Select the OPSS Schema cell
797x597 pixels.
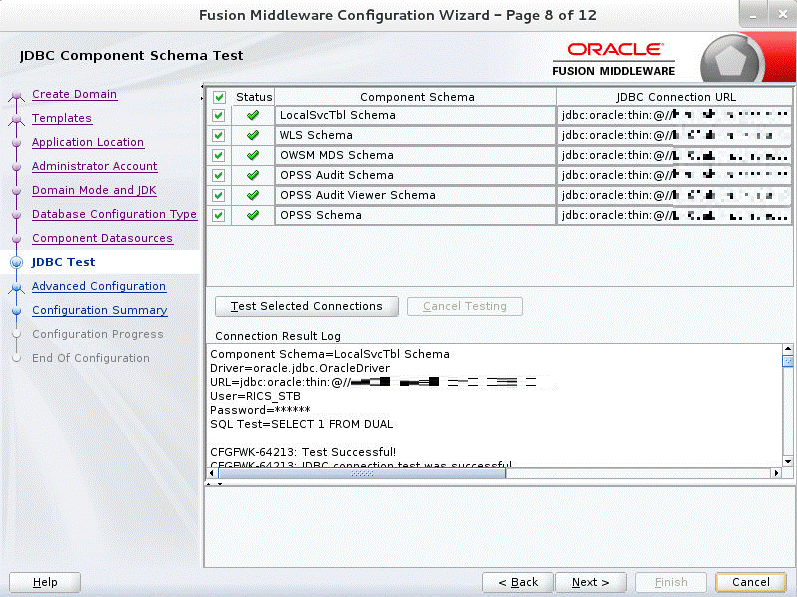(415, 215)
